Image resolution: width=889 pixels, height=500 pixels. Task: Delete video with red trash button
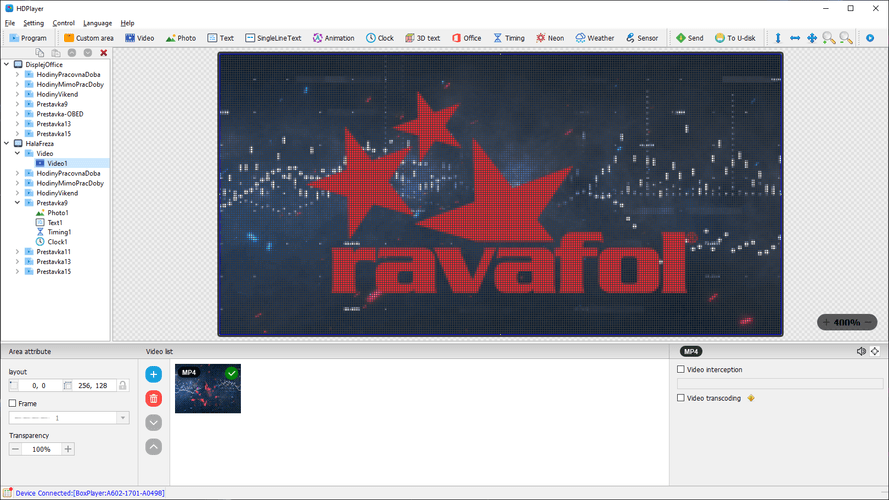[x=153, y=399]
